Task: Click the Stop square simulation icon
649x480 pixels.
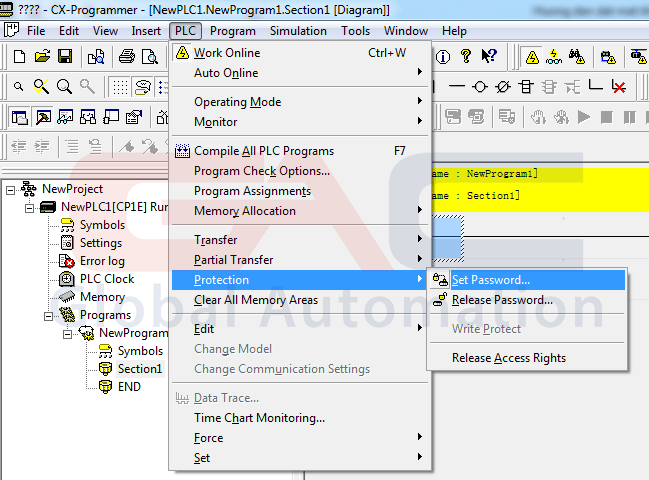Action: pos(606,117)
